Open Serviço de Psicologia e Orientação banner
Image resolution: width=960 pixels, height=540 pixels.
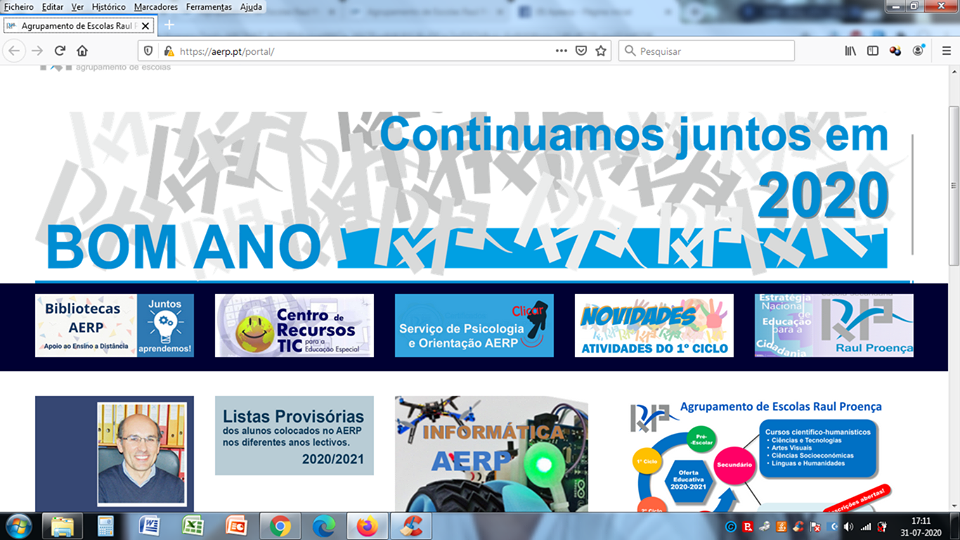click(474, 326)
